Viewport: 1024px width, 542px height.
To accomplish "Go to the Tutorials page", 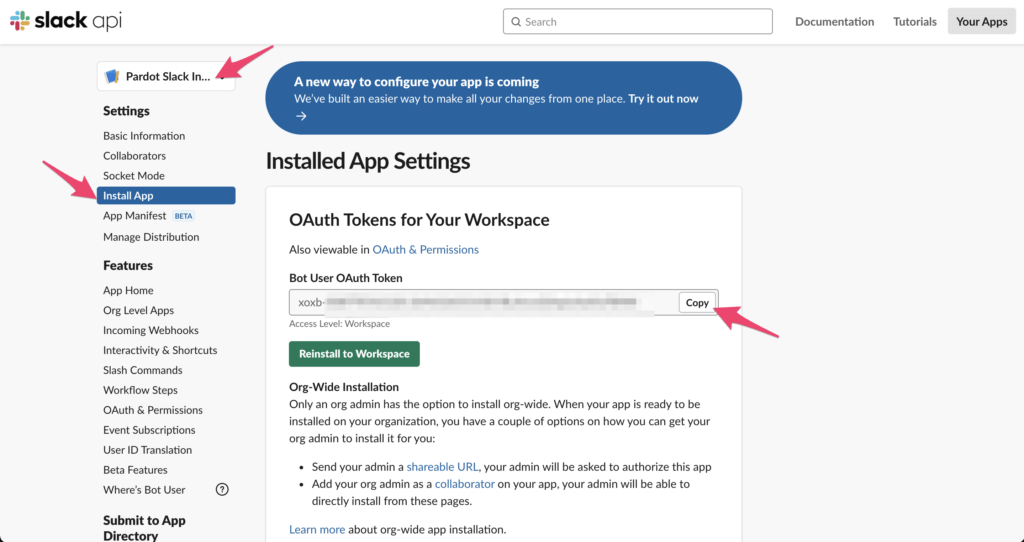I will (x=914, y=21).
